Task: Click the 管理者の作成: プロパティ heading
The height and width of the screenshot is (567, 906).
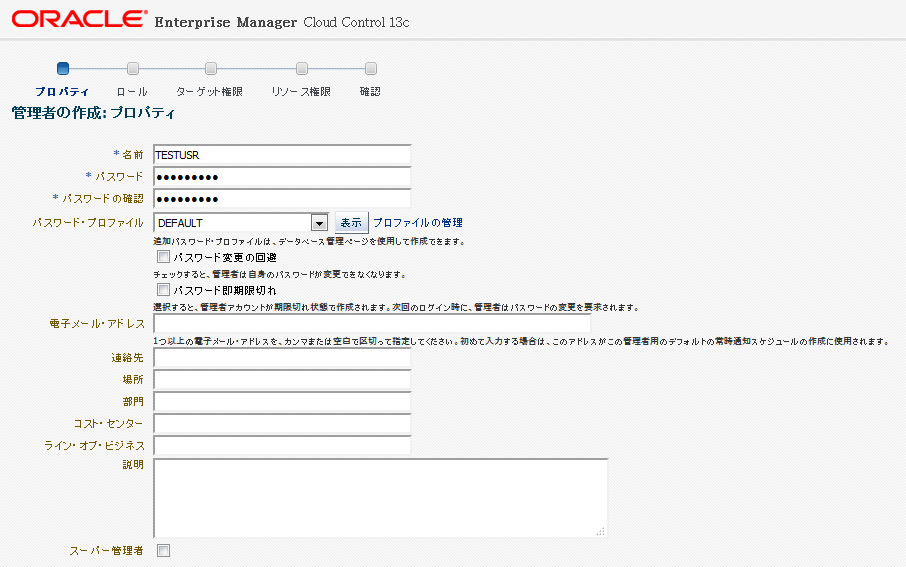Action: point(93,113)
